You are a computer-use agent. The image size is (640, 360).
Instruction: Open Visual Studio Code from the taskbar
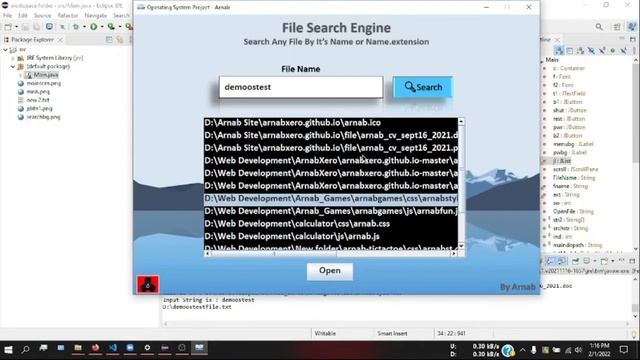(x=113, y=348)
